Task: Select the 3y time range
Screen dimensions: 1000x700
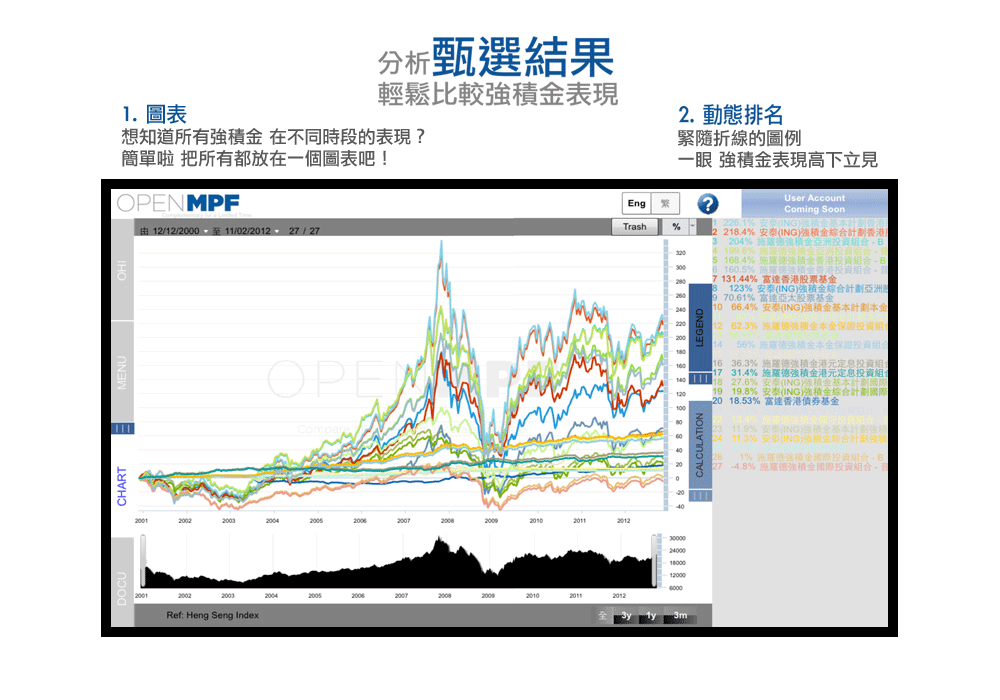Action: (626, 615)
